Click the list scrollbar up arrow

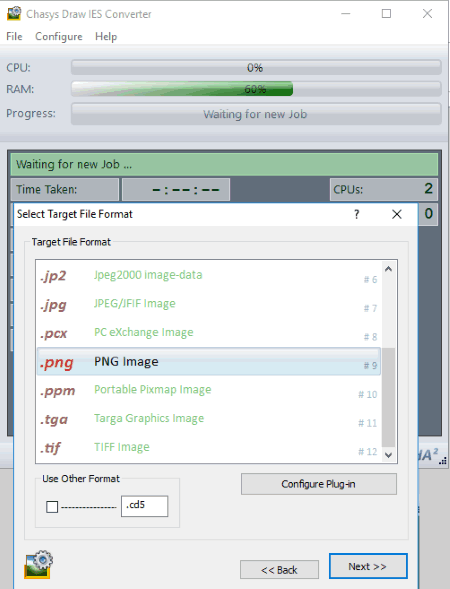click(388, 269)
